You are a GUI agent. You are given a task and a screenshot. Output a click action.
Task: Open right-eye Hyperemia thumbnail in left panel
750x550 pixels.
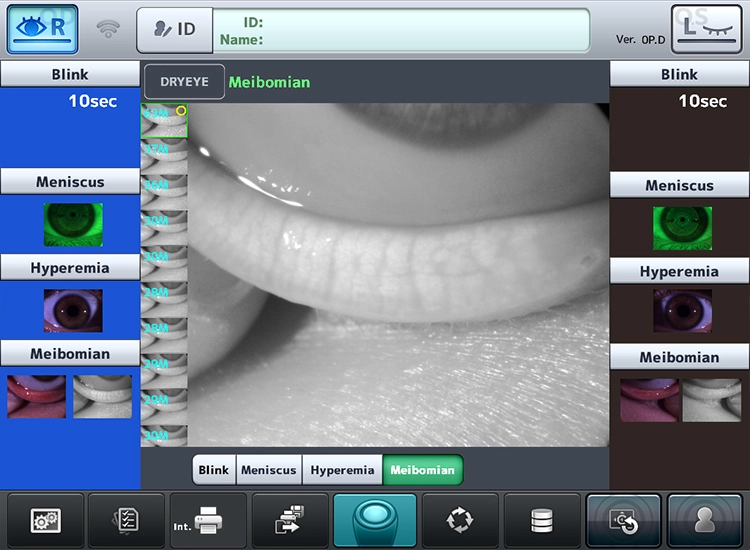[72, 311]
